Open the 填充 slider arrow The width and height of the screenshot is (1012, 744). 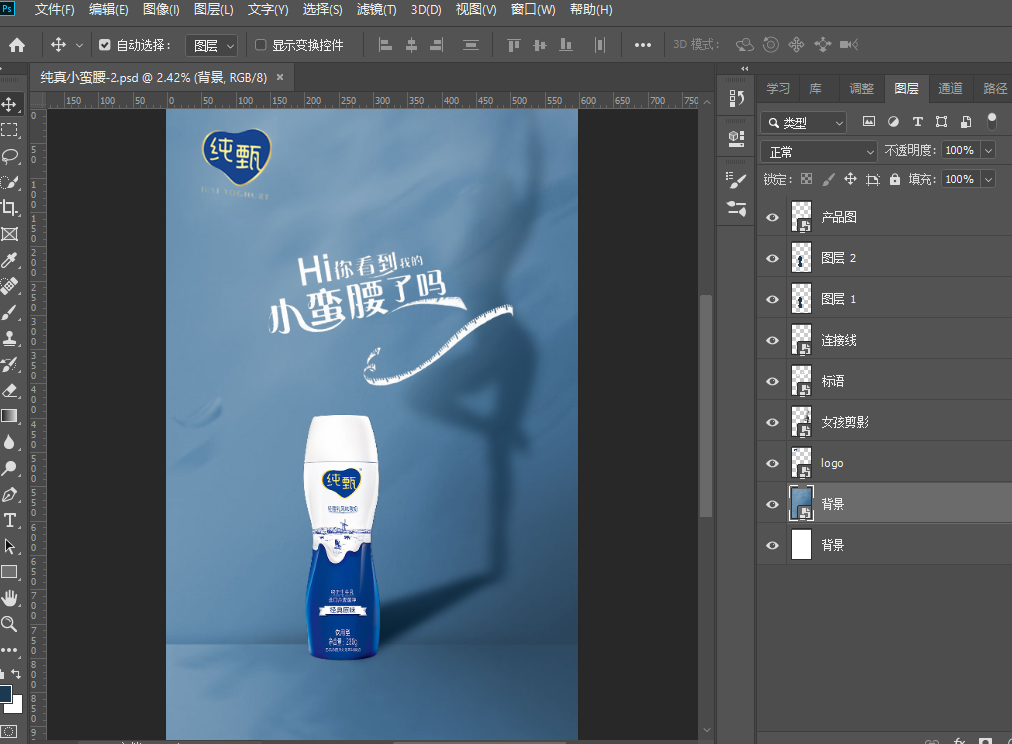pos(988,179)
